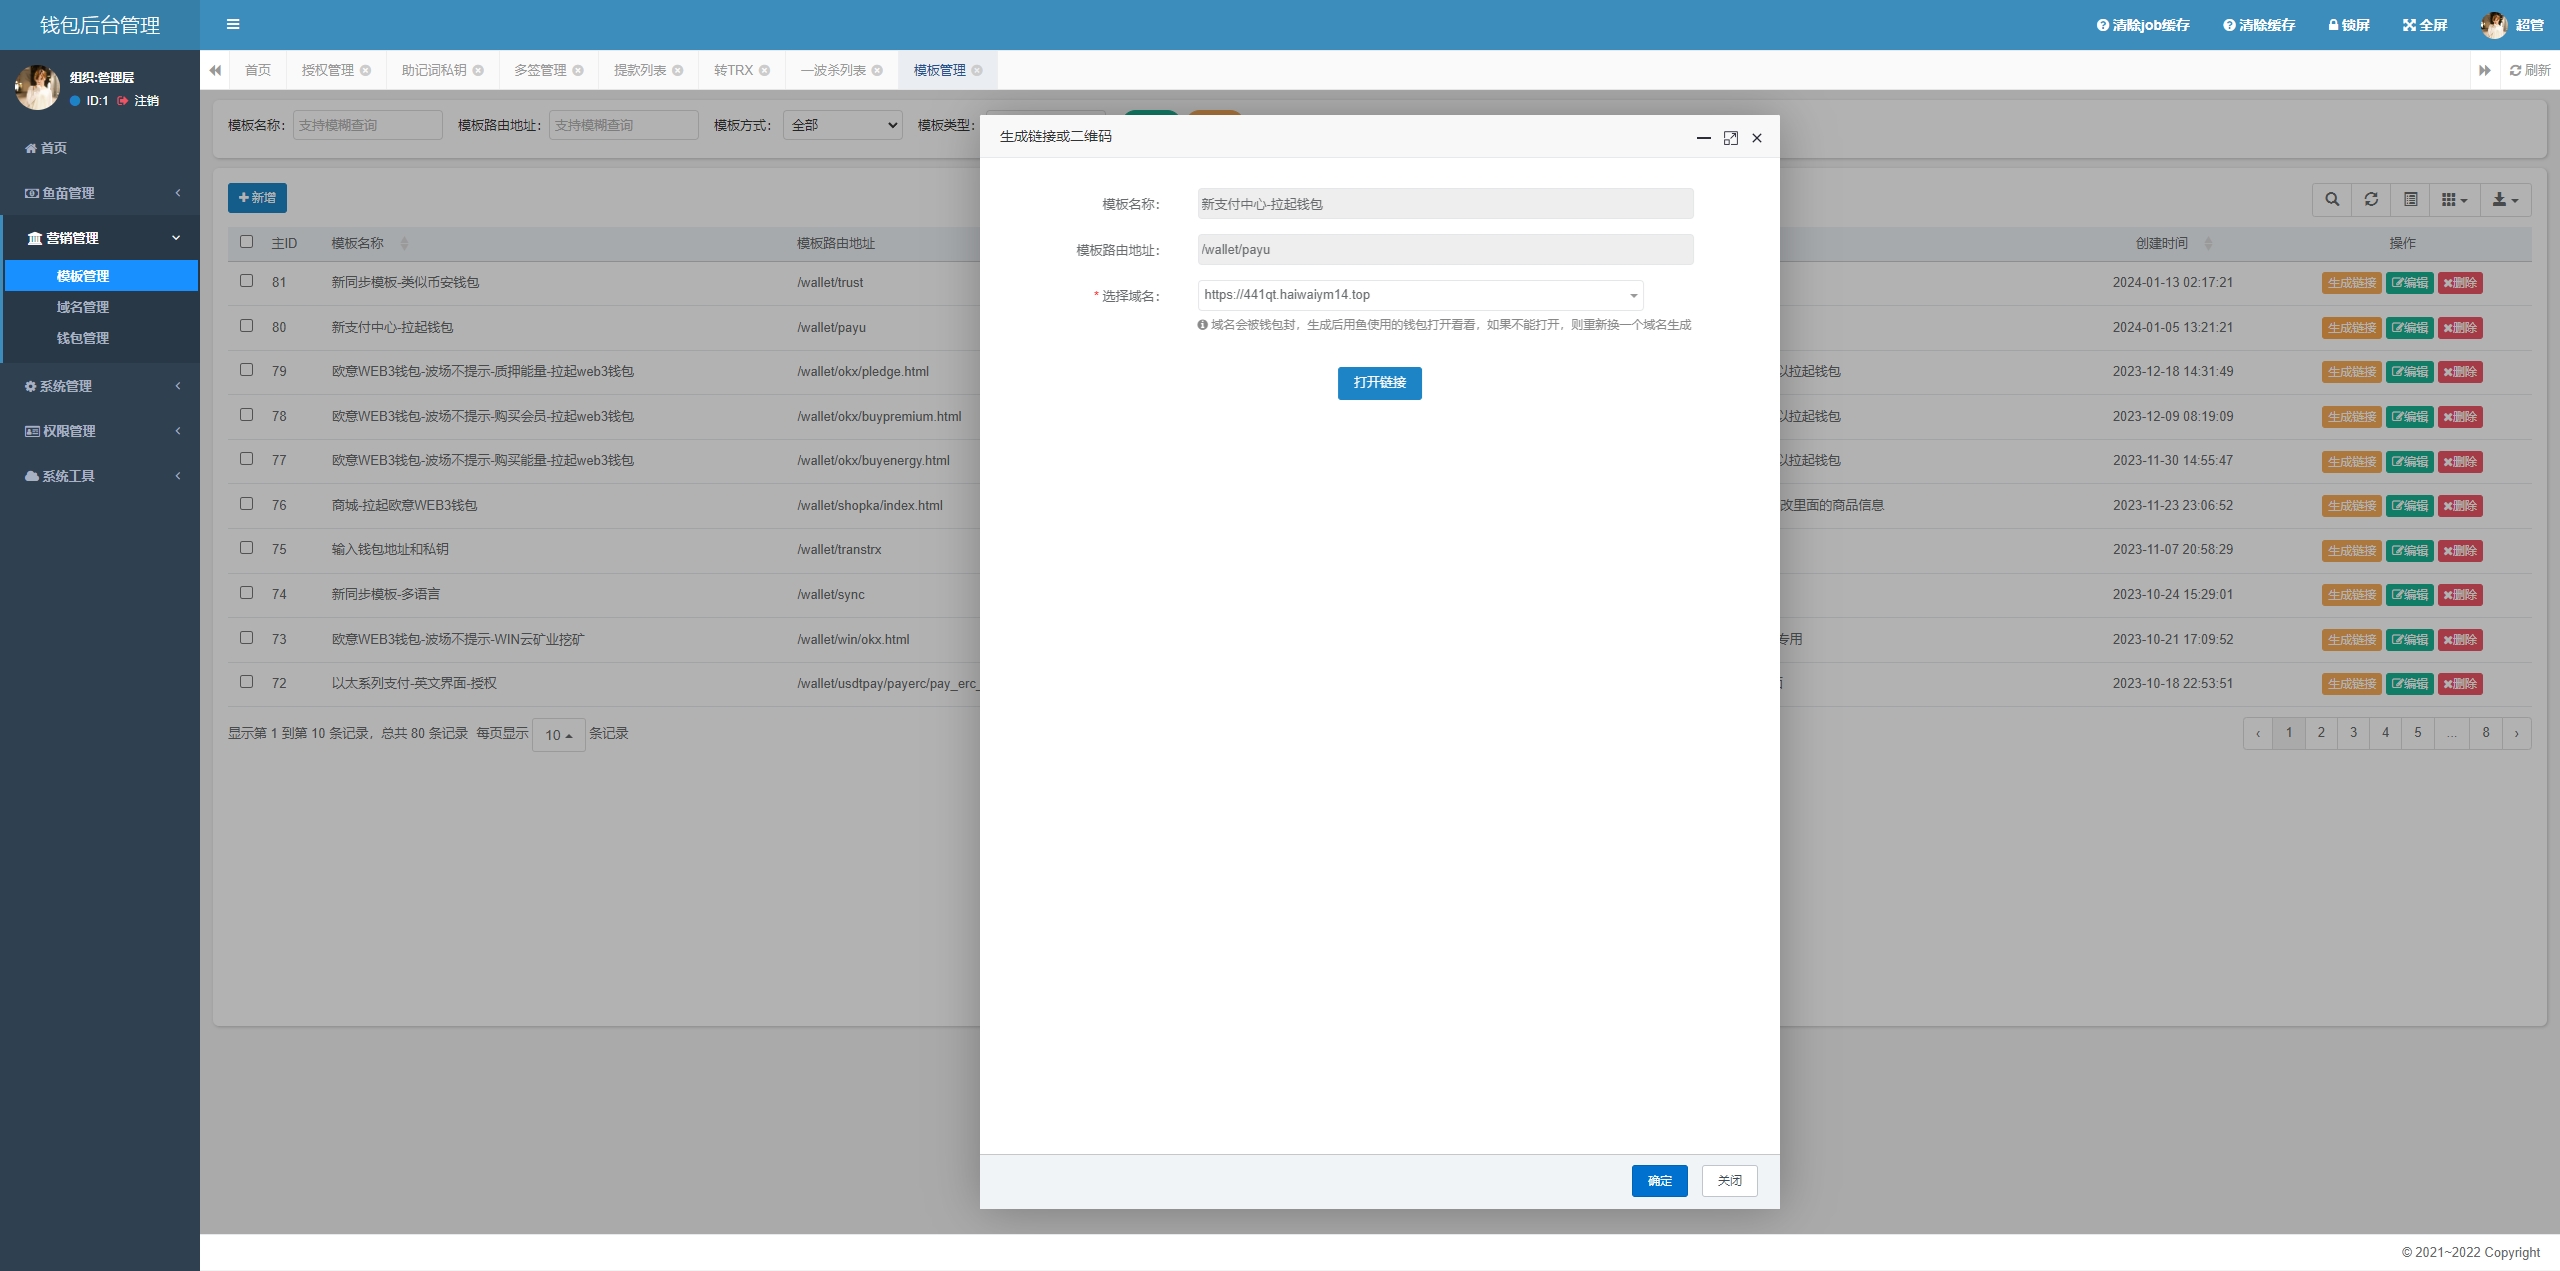2560x1271 pixels.
Task: Close the 授权管理 tab via its x icon
Action: 366,70
